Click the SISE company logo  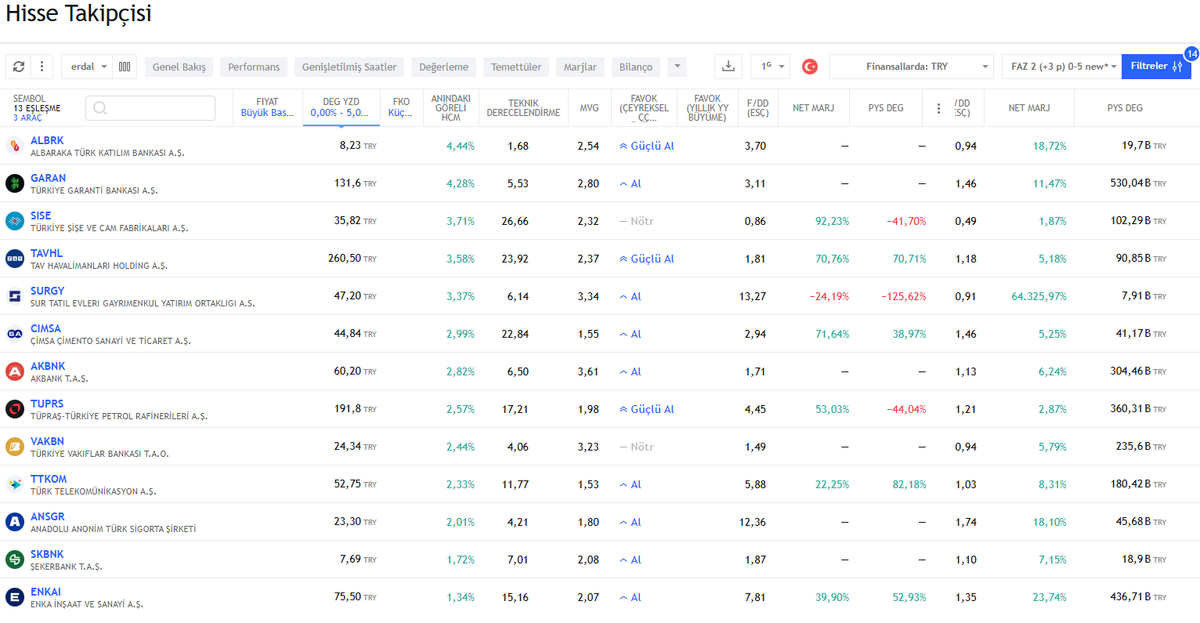tap(15, 221)
